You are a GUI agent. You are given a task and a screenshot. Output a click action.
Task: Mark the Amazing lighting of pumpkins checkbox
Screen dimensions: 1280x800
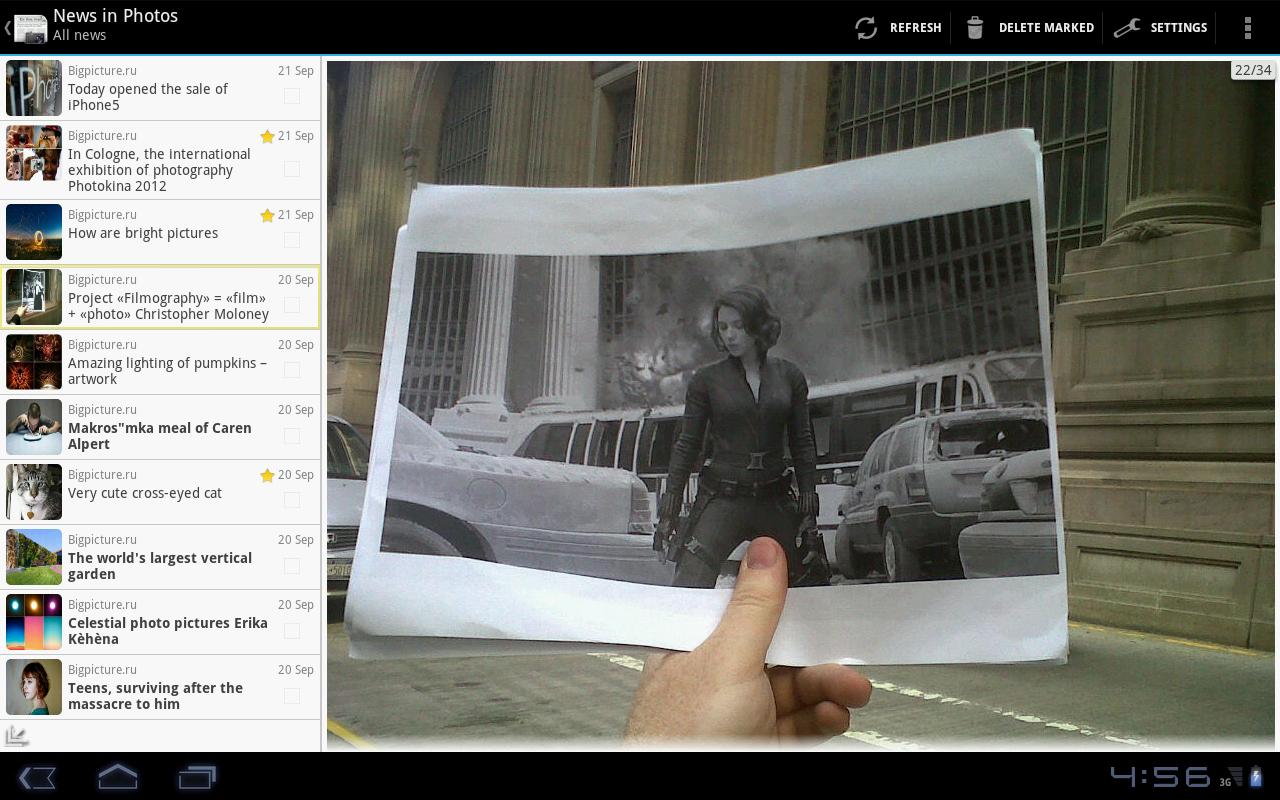click(292, 370)
